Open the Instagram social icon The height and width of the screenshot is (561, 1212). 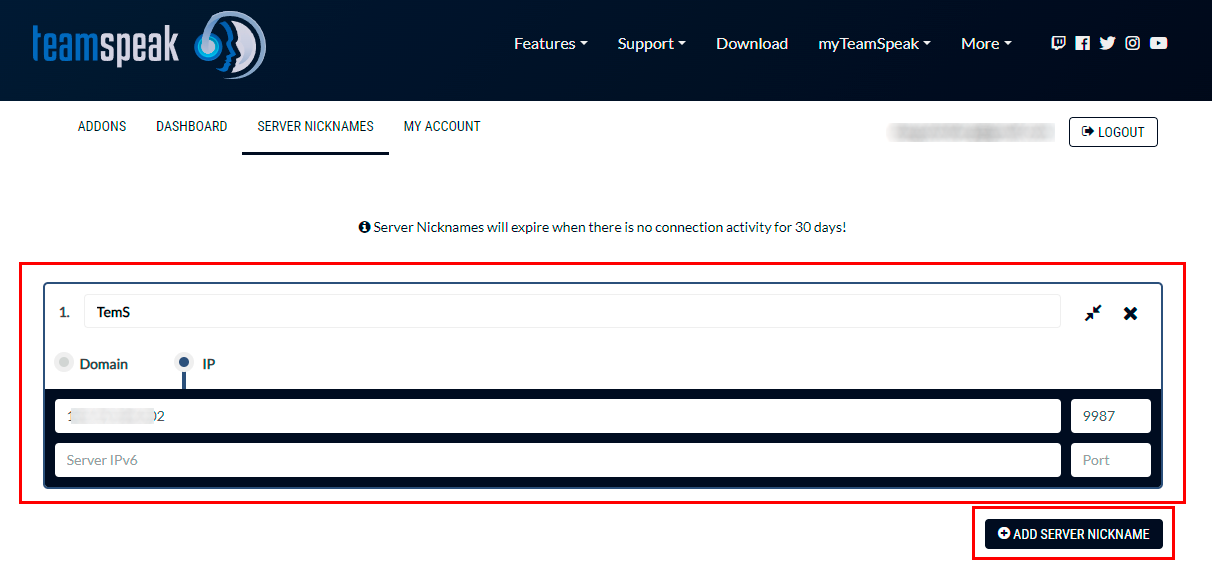tap(1132, 43)
